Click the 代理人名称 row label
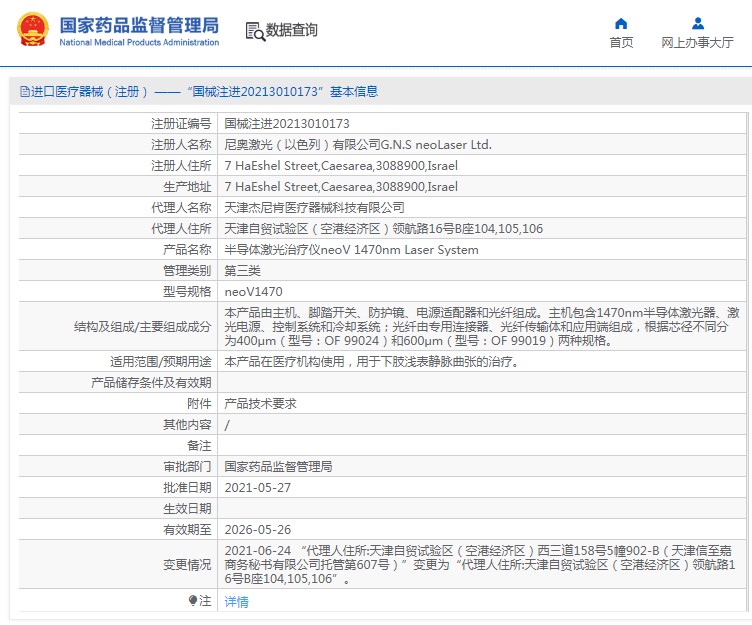This screenshot has height=625, width=752. coord(181,208)
